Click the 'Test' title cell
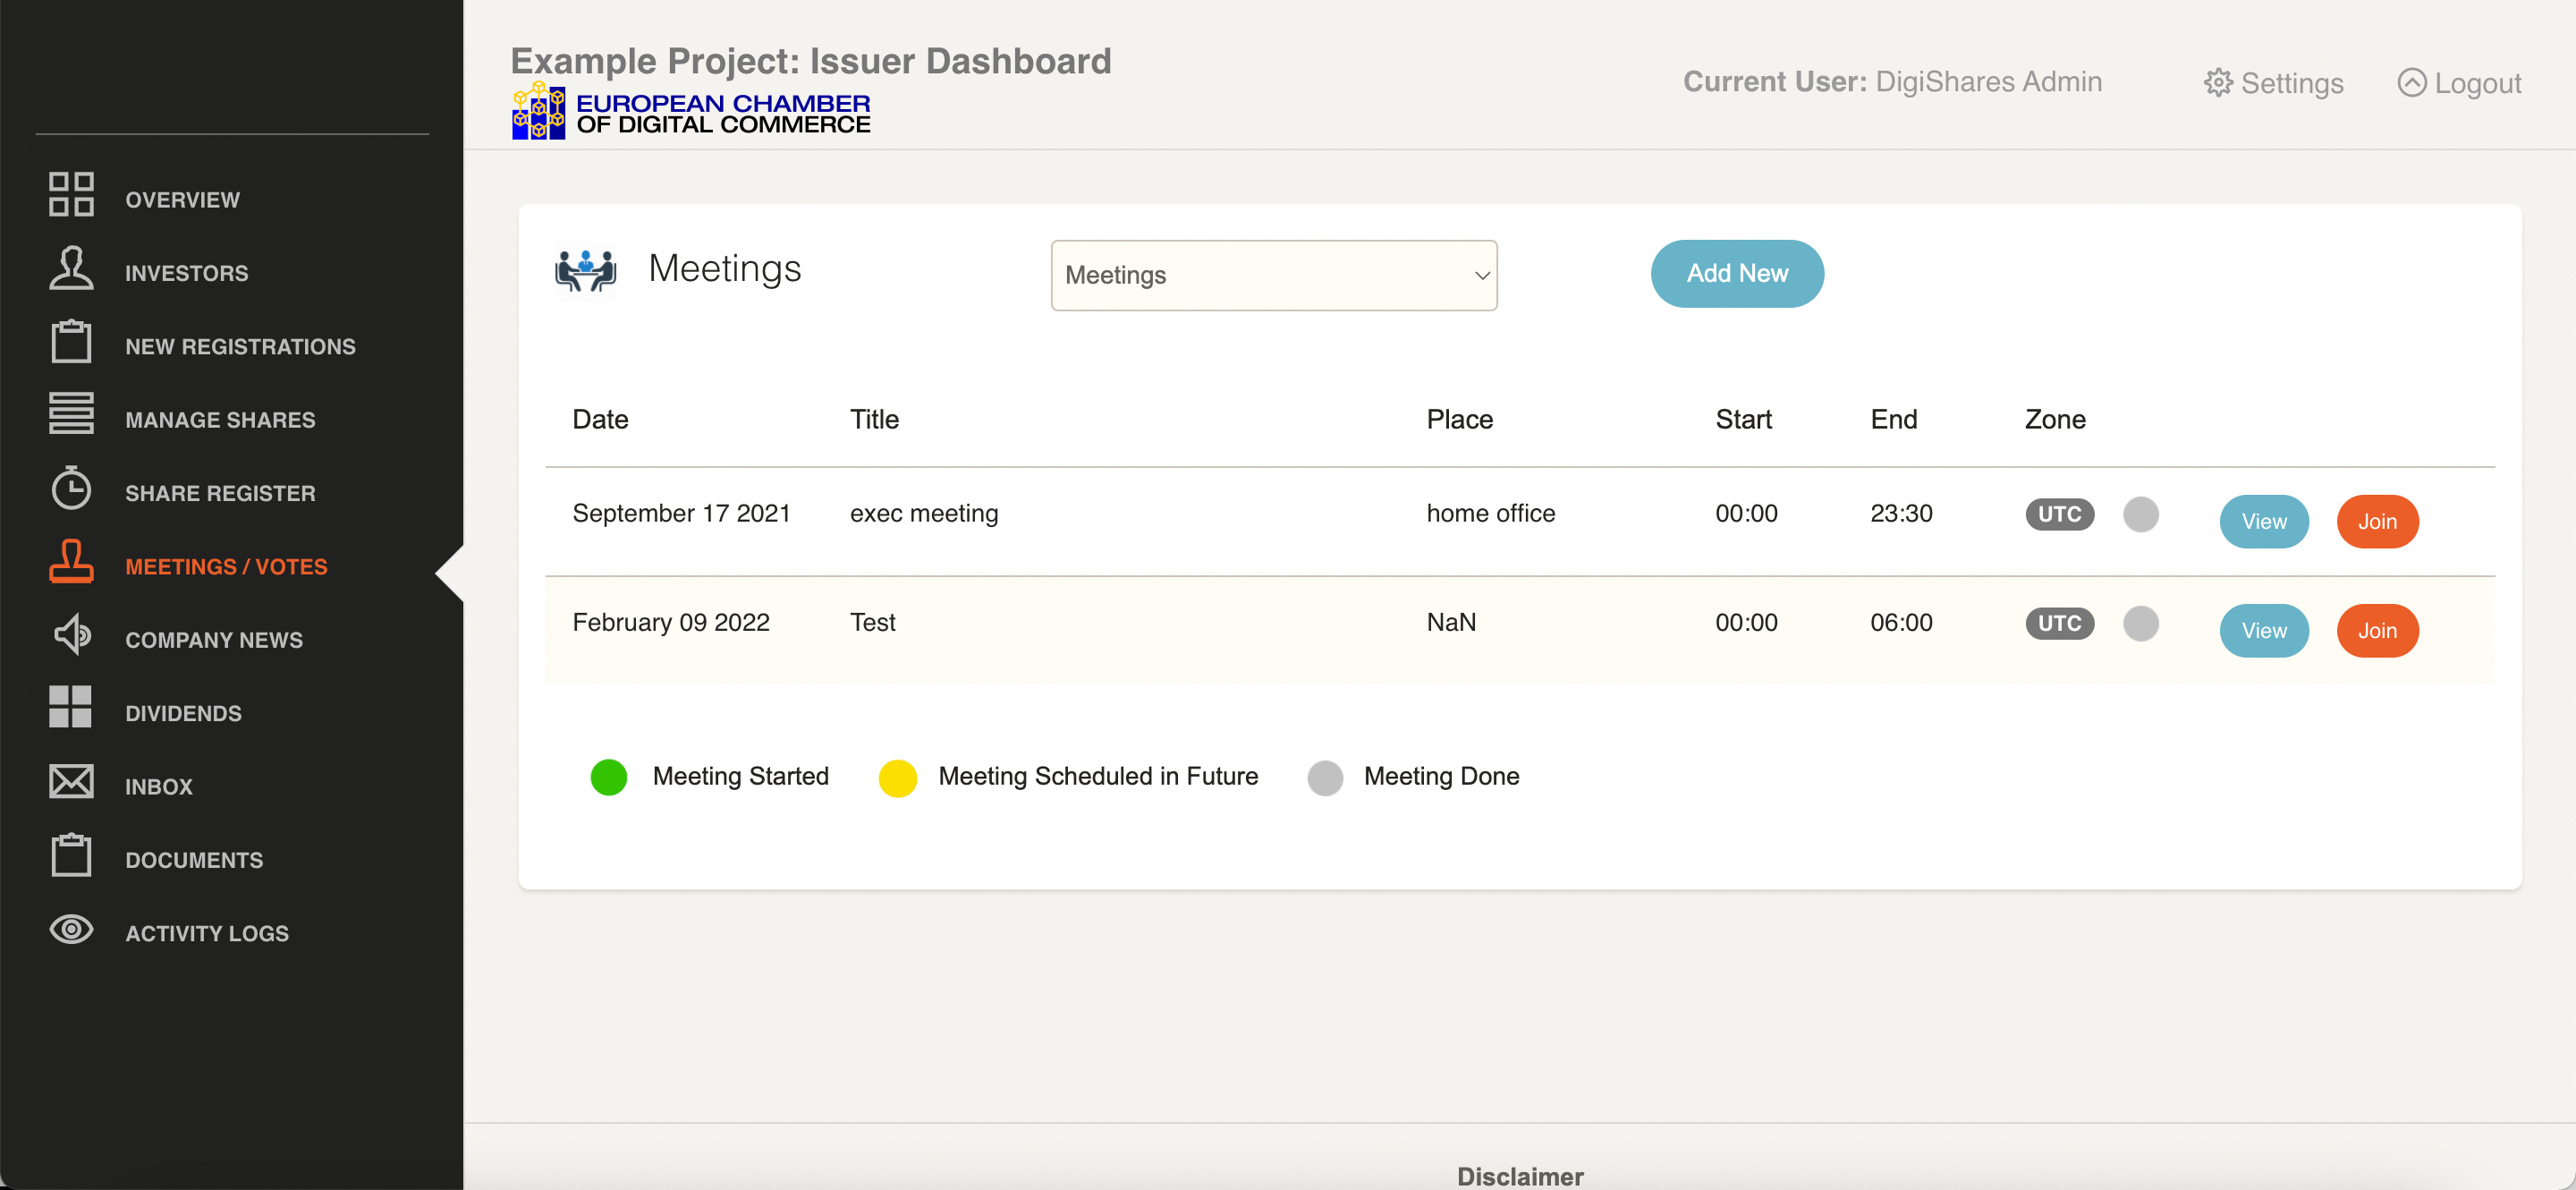Image resolution: width=2576 pixels, height=1190 pixels. [x=872, y=622]
